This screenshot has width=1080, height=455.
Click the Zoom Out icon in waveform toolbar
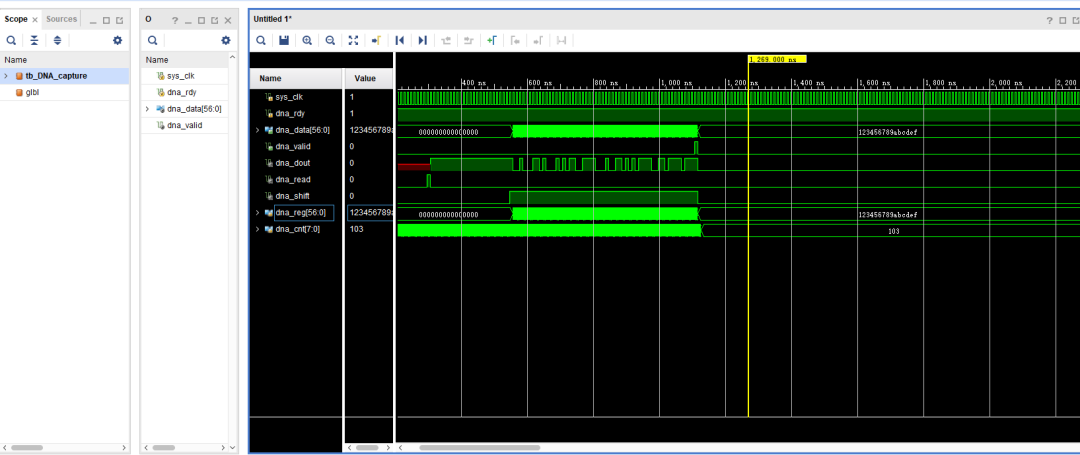point(330,40)
